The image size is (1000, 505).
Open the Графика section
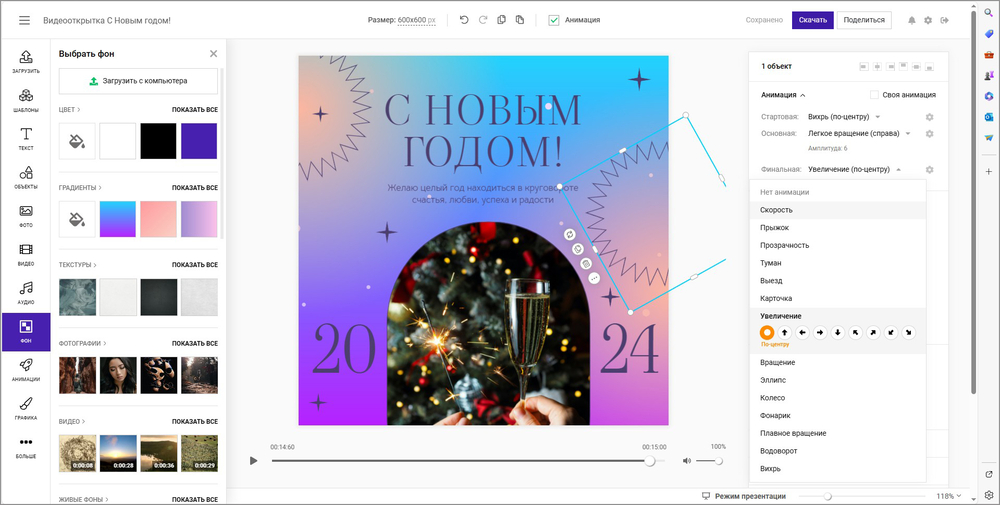(26, 408)
